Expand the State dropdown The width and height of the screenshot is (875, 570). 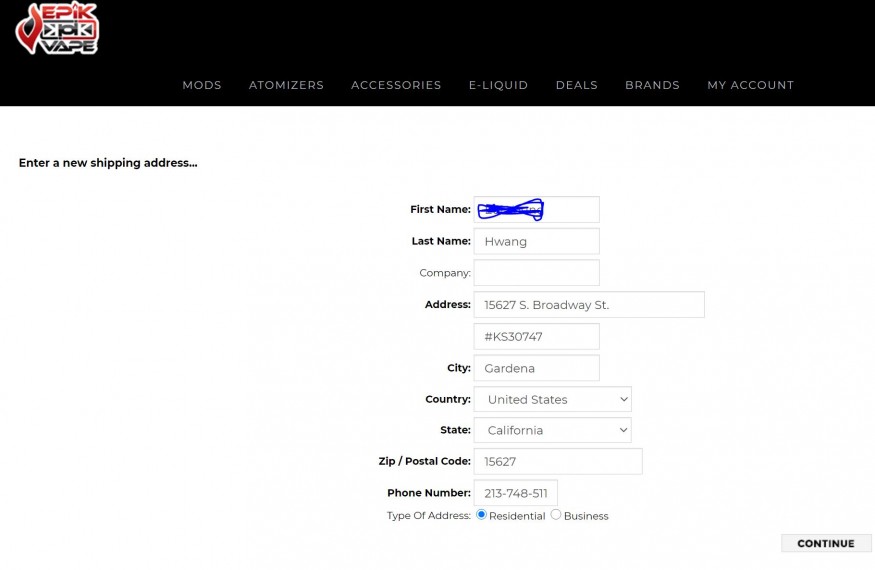[552, 430]
